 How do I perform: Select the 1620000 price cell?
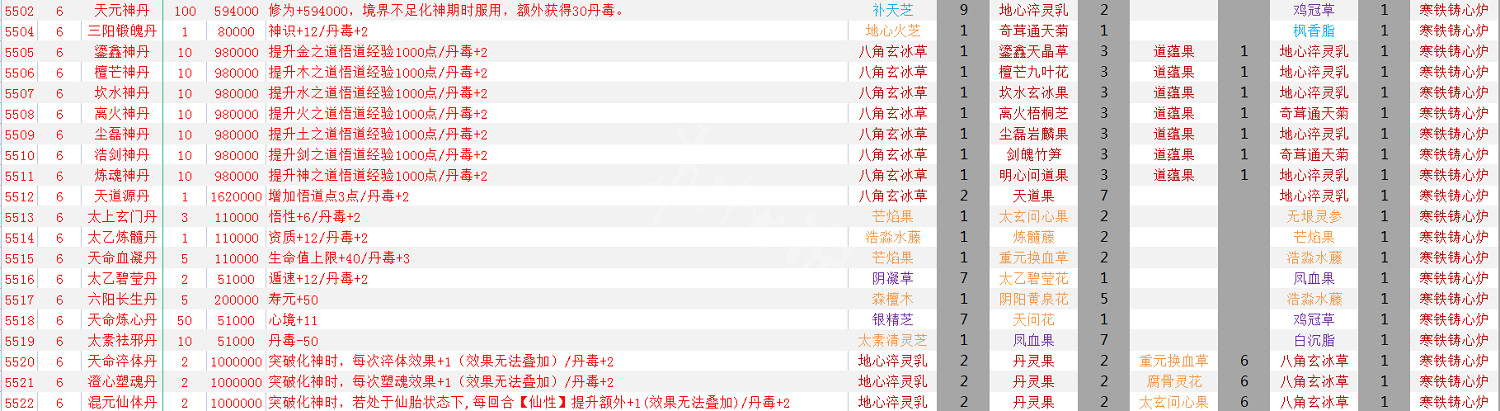pos(236,196)
